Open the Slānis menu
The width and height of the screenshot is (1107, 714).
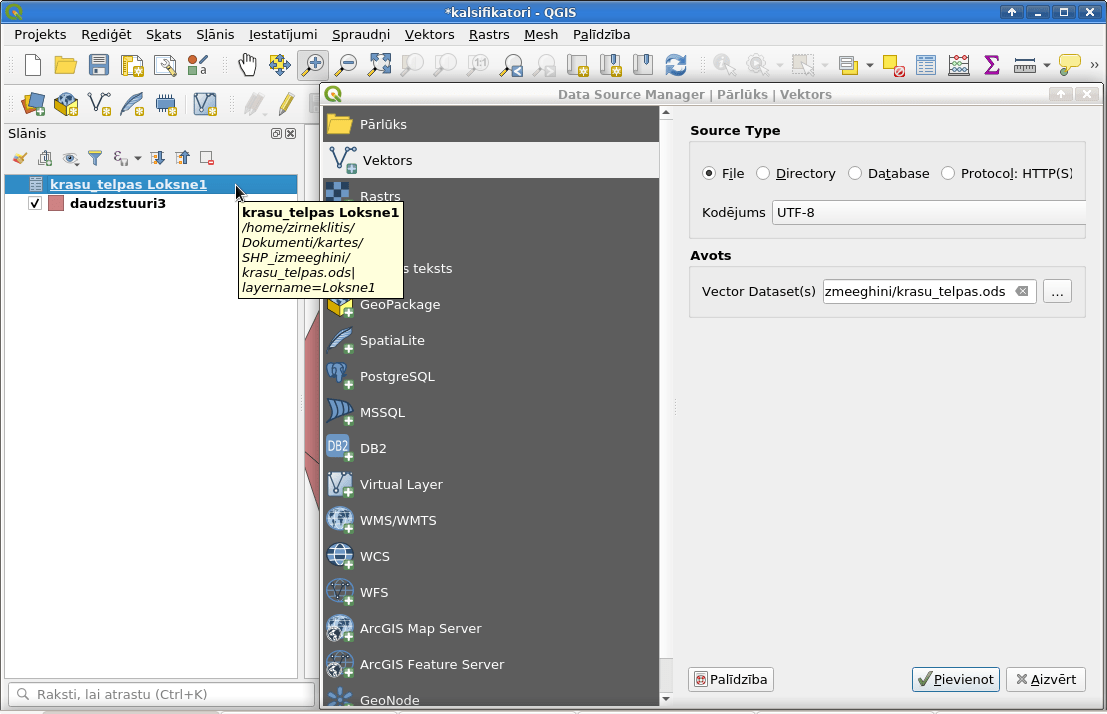pyautogui.click(x=215, y=35)
